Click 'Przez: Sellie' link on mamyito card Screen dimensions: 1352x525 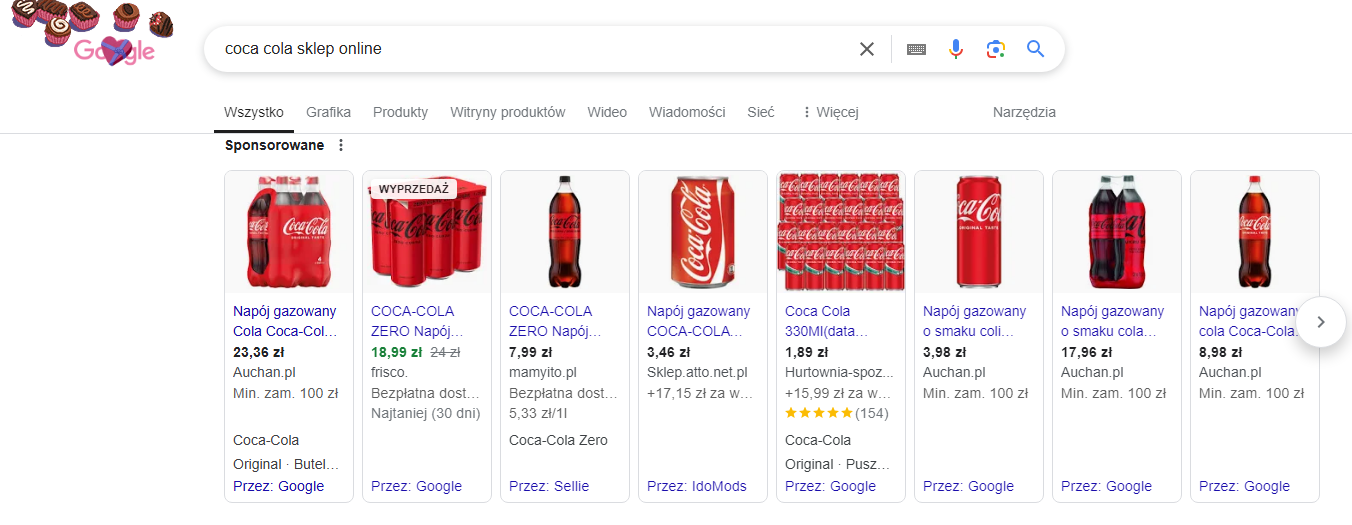click(549, 486)
